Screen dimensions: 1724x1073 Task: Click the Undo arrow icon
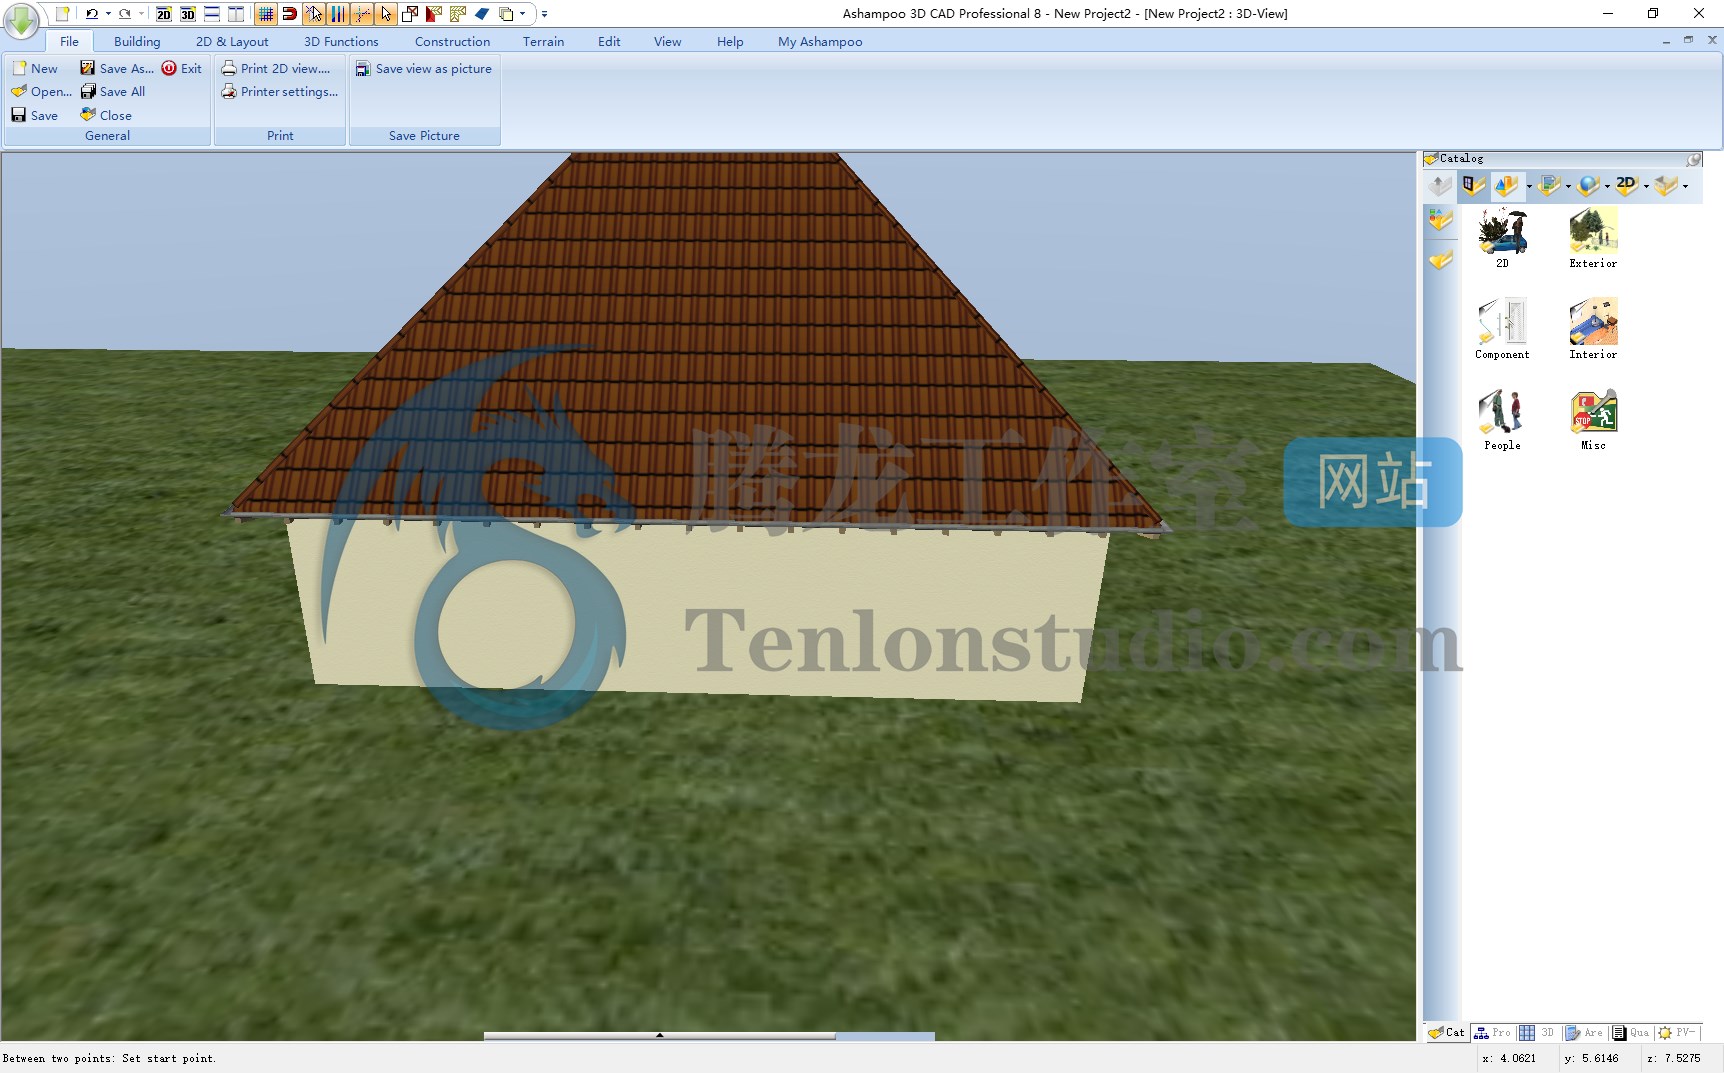point(91,14)
